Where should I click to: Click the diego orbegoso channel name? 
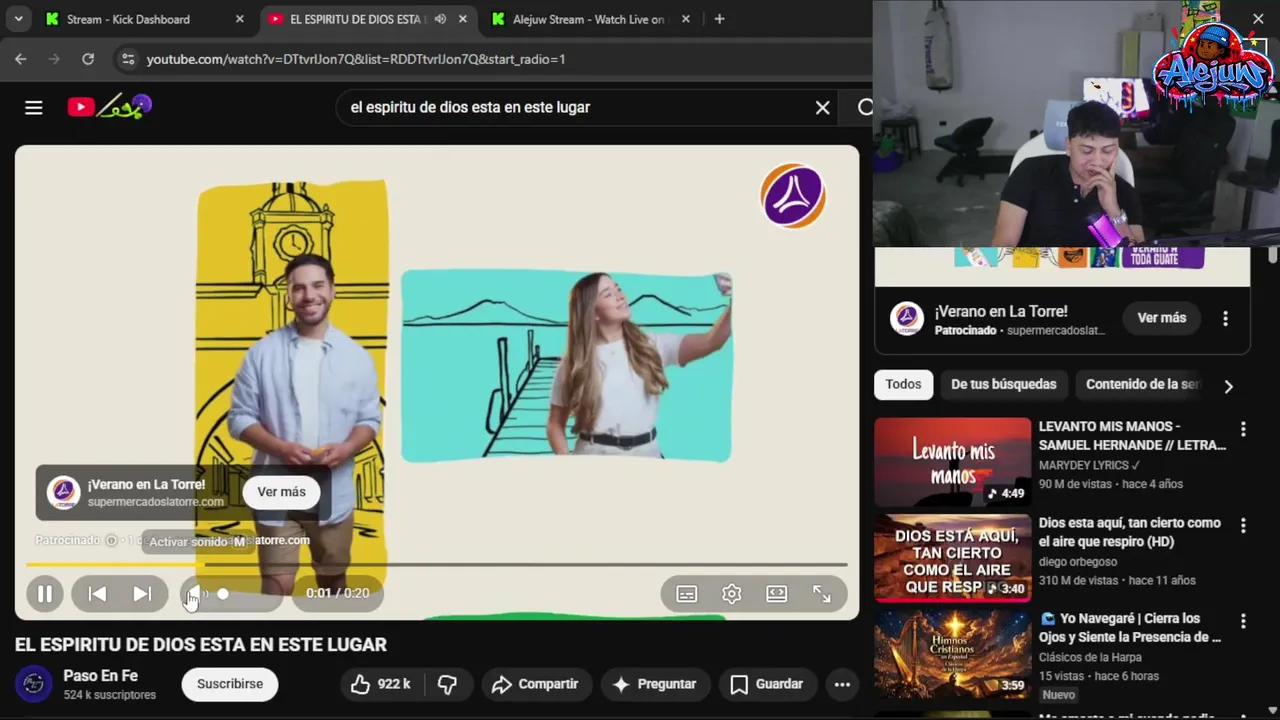(1076, 562)
